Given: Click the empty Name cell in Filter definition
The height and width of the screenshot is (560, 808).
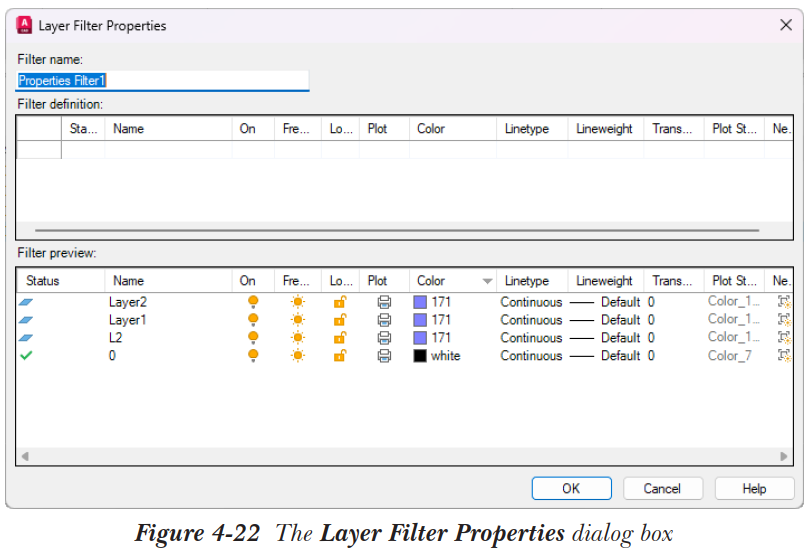Looking at the screenshot, I should [x=168, y=149].
